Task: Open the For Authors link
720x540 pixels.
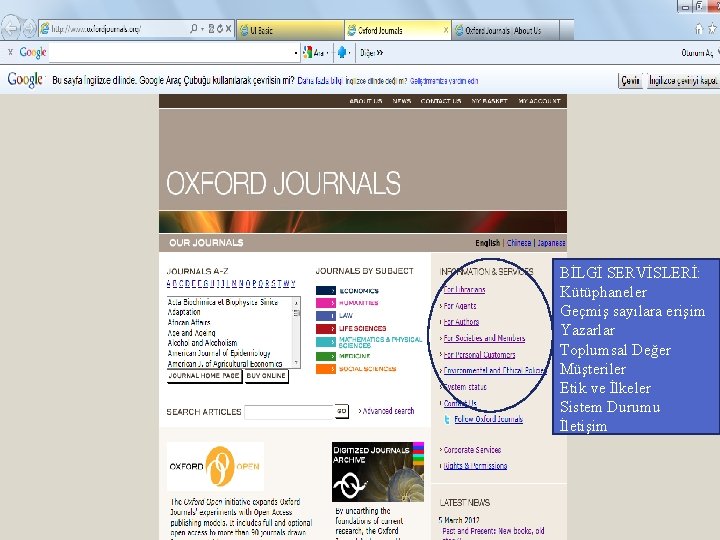Action: tap(461, 322)
